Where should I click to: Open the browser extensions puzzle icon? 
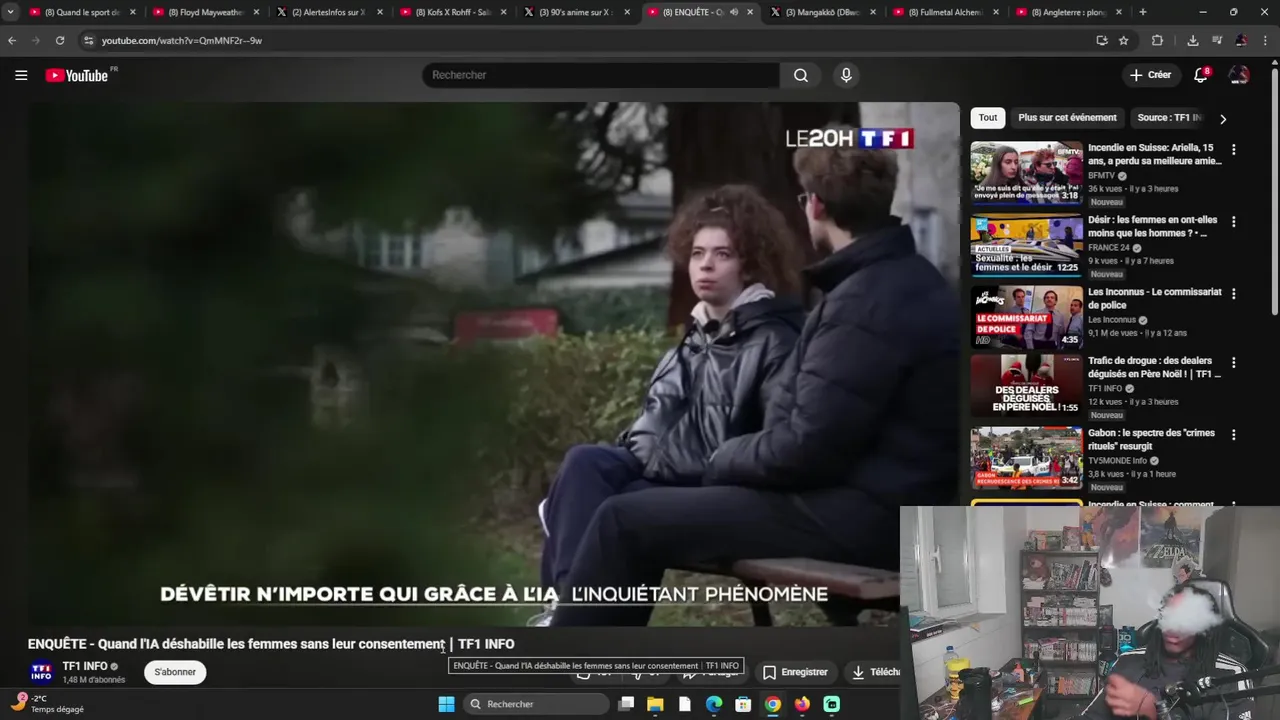click(x=1157, y=40)
